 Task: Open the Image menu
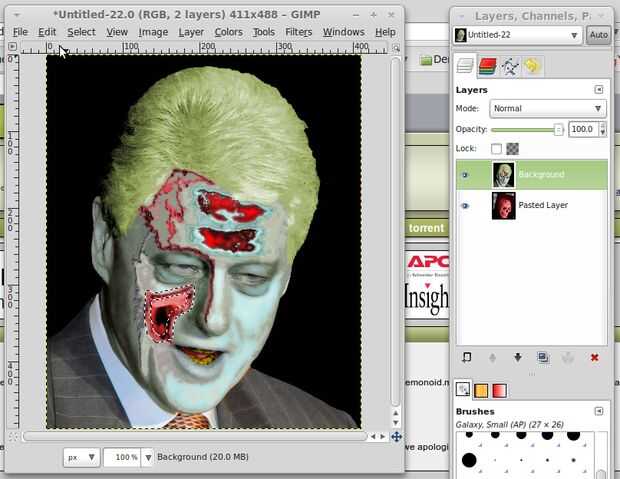click(x=153, y=32)
